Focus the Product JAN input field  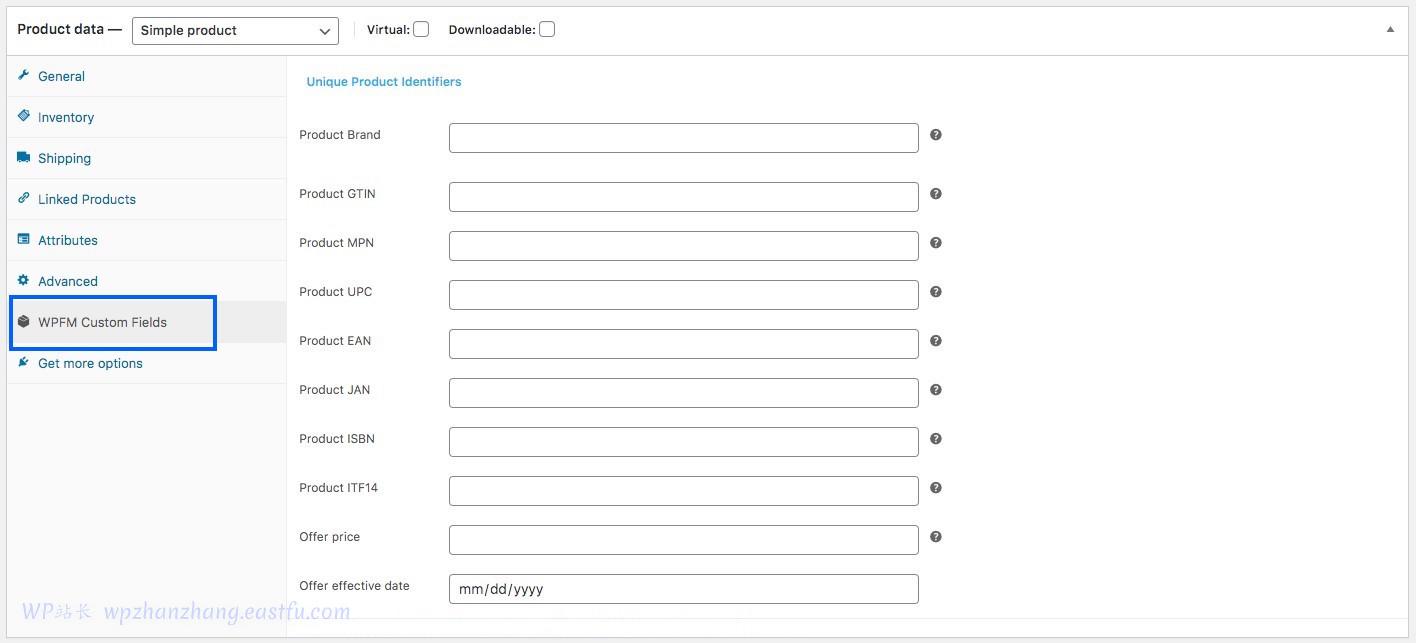point(684,393)
